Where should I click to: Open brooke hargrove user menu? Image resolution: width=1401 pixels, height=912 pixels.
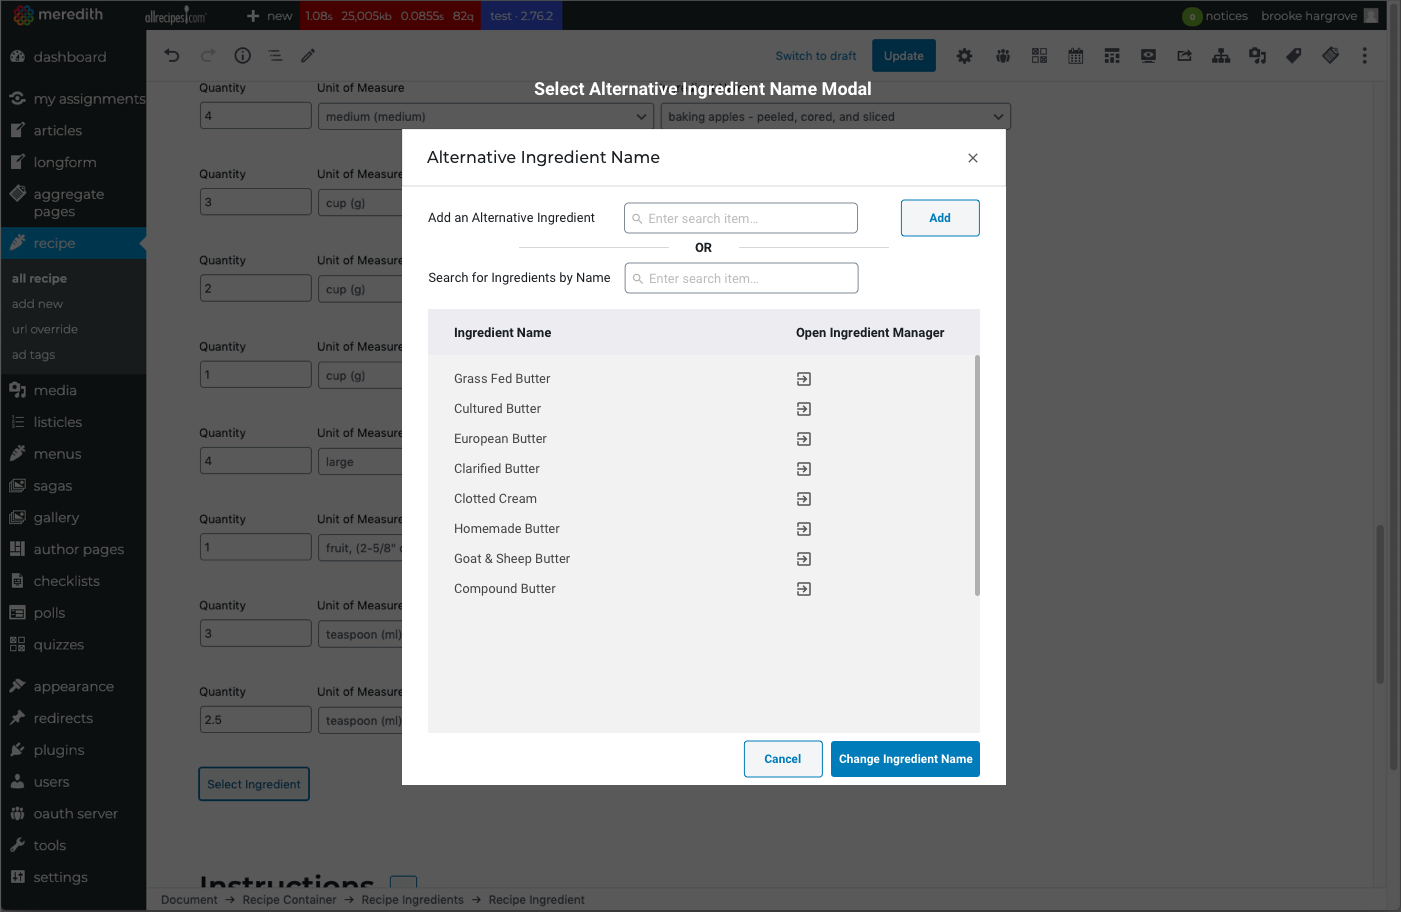point(1319,16)
